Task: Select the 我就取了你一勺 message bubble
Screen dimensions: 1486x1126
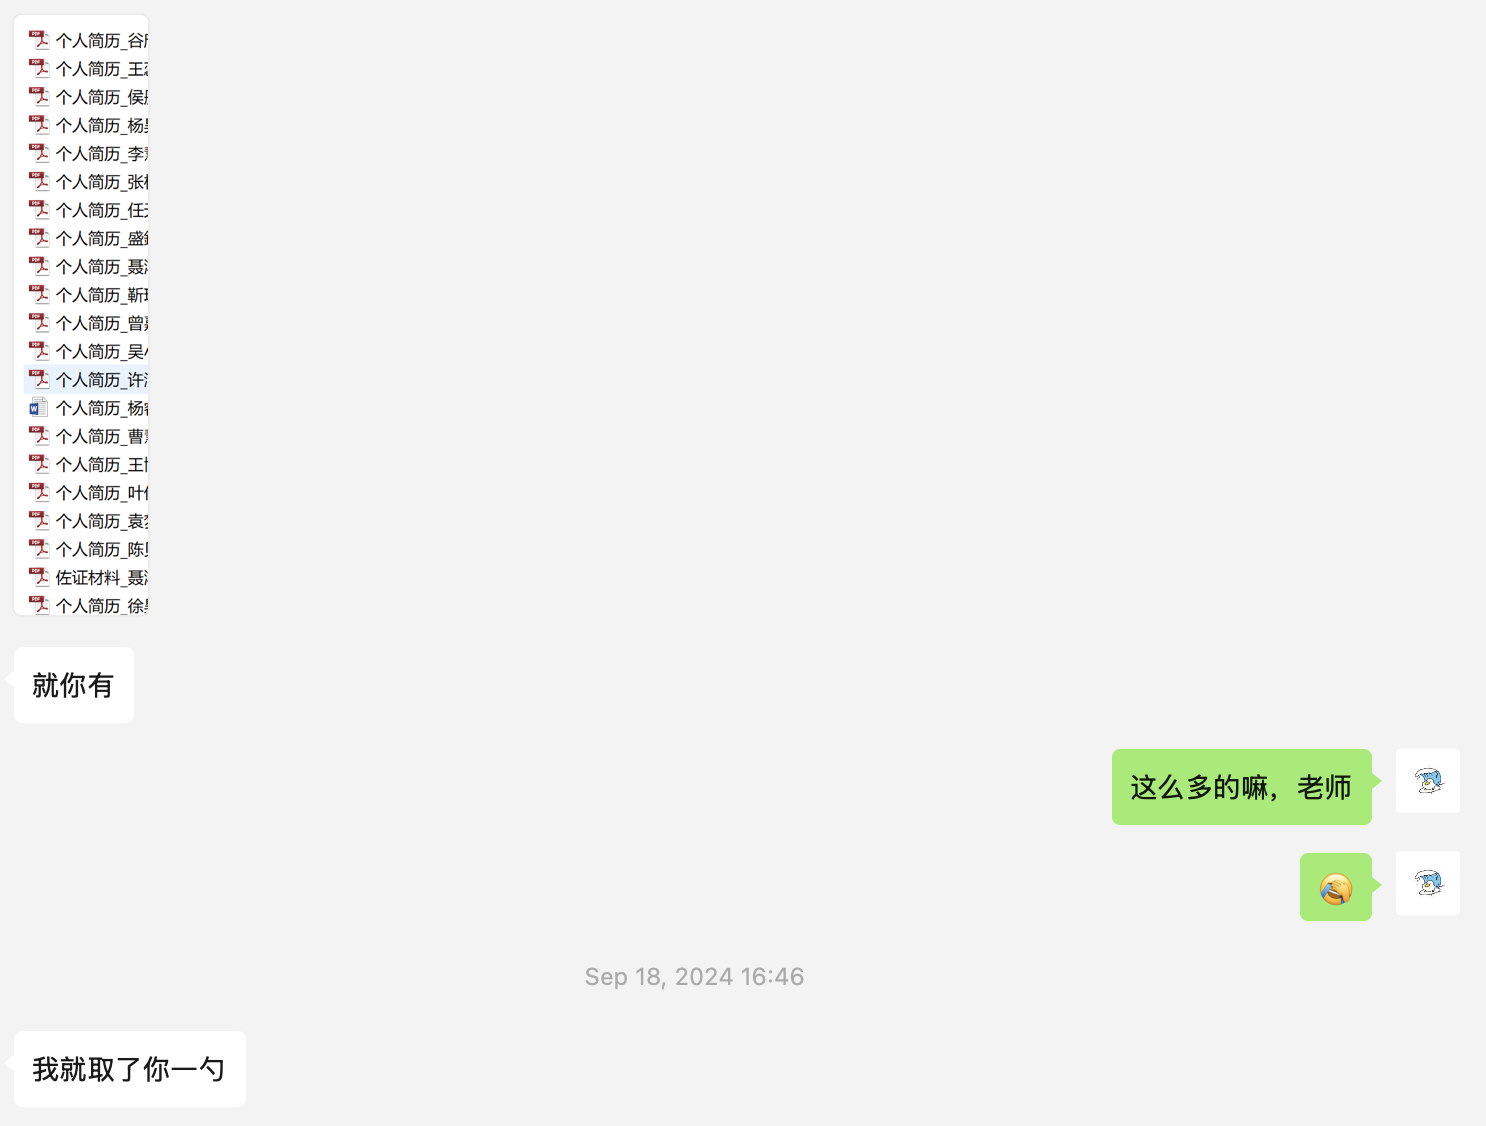Action: pyautogui.click(x=130, y=1069)
